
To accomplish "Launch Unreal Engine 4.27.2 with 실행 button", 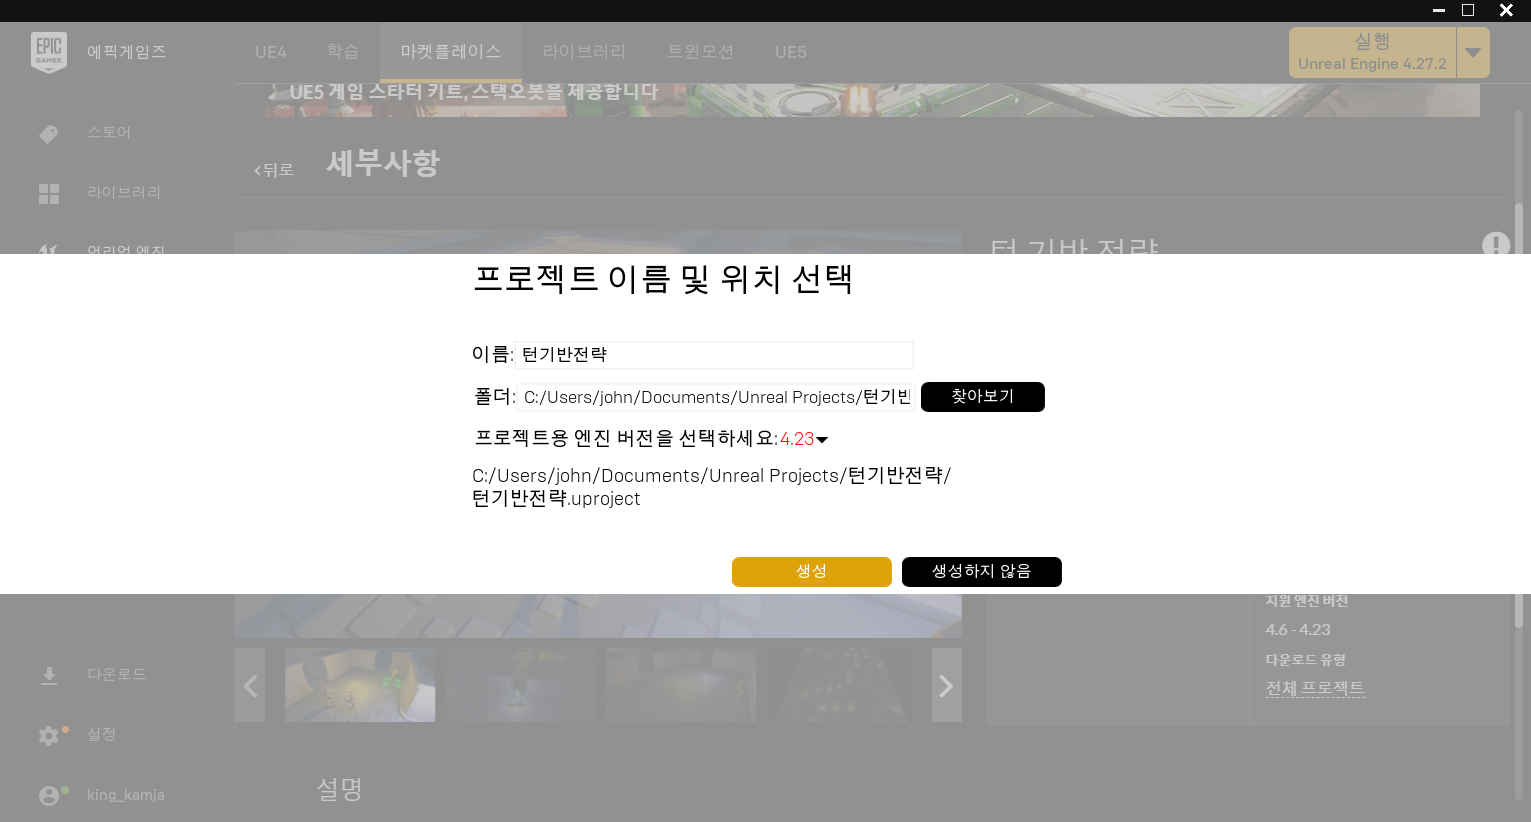I will pyautogui.click(x=1373, y=52).
